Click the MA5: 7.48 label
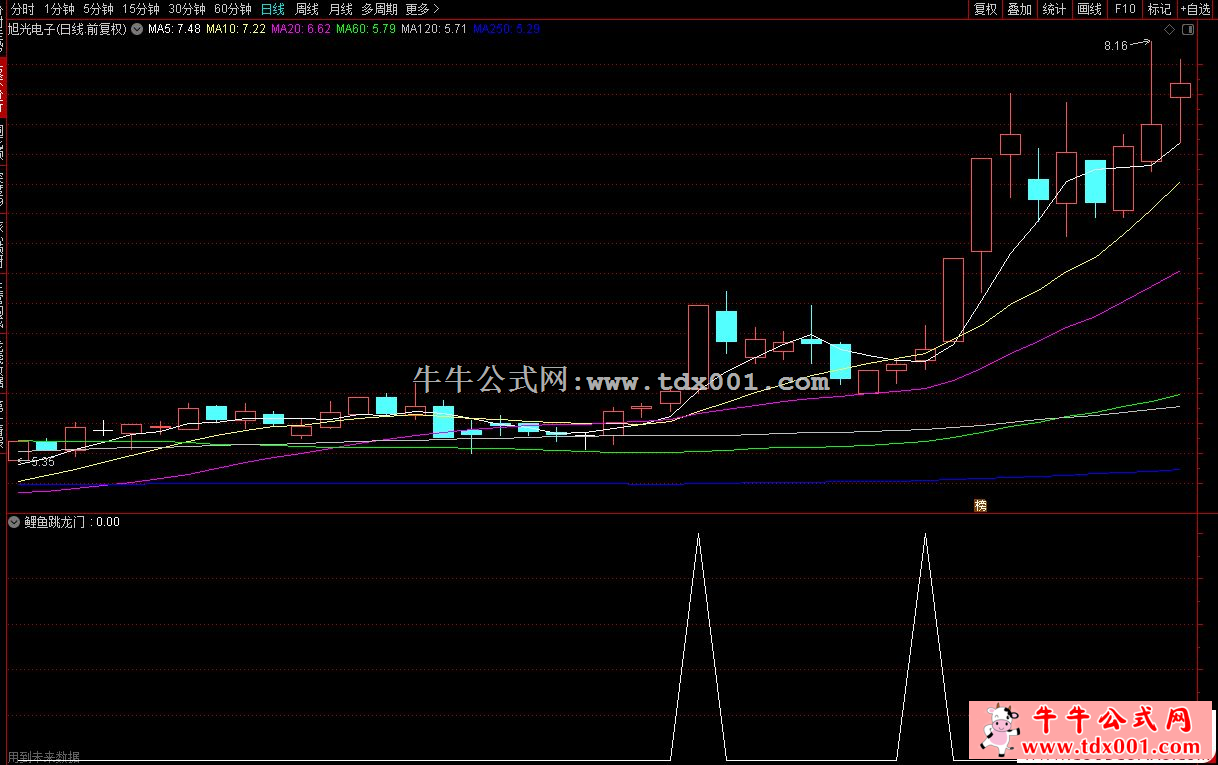The width and height of the screenshot is (1218, 765). tap(174, 29)
